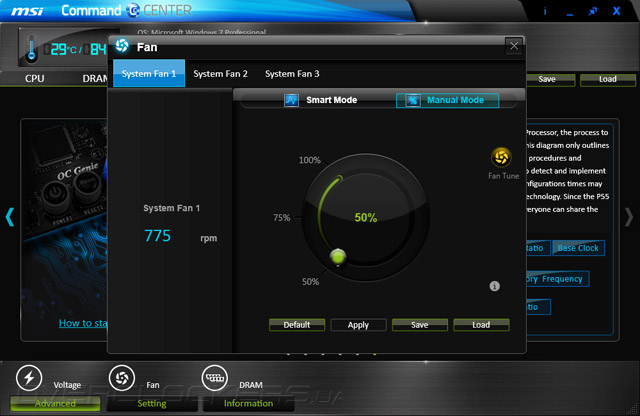Click the Apply button

(358, 325)
